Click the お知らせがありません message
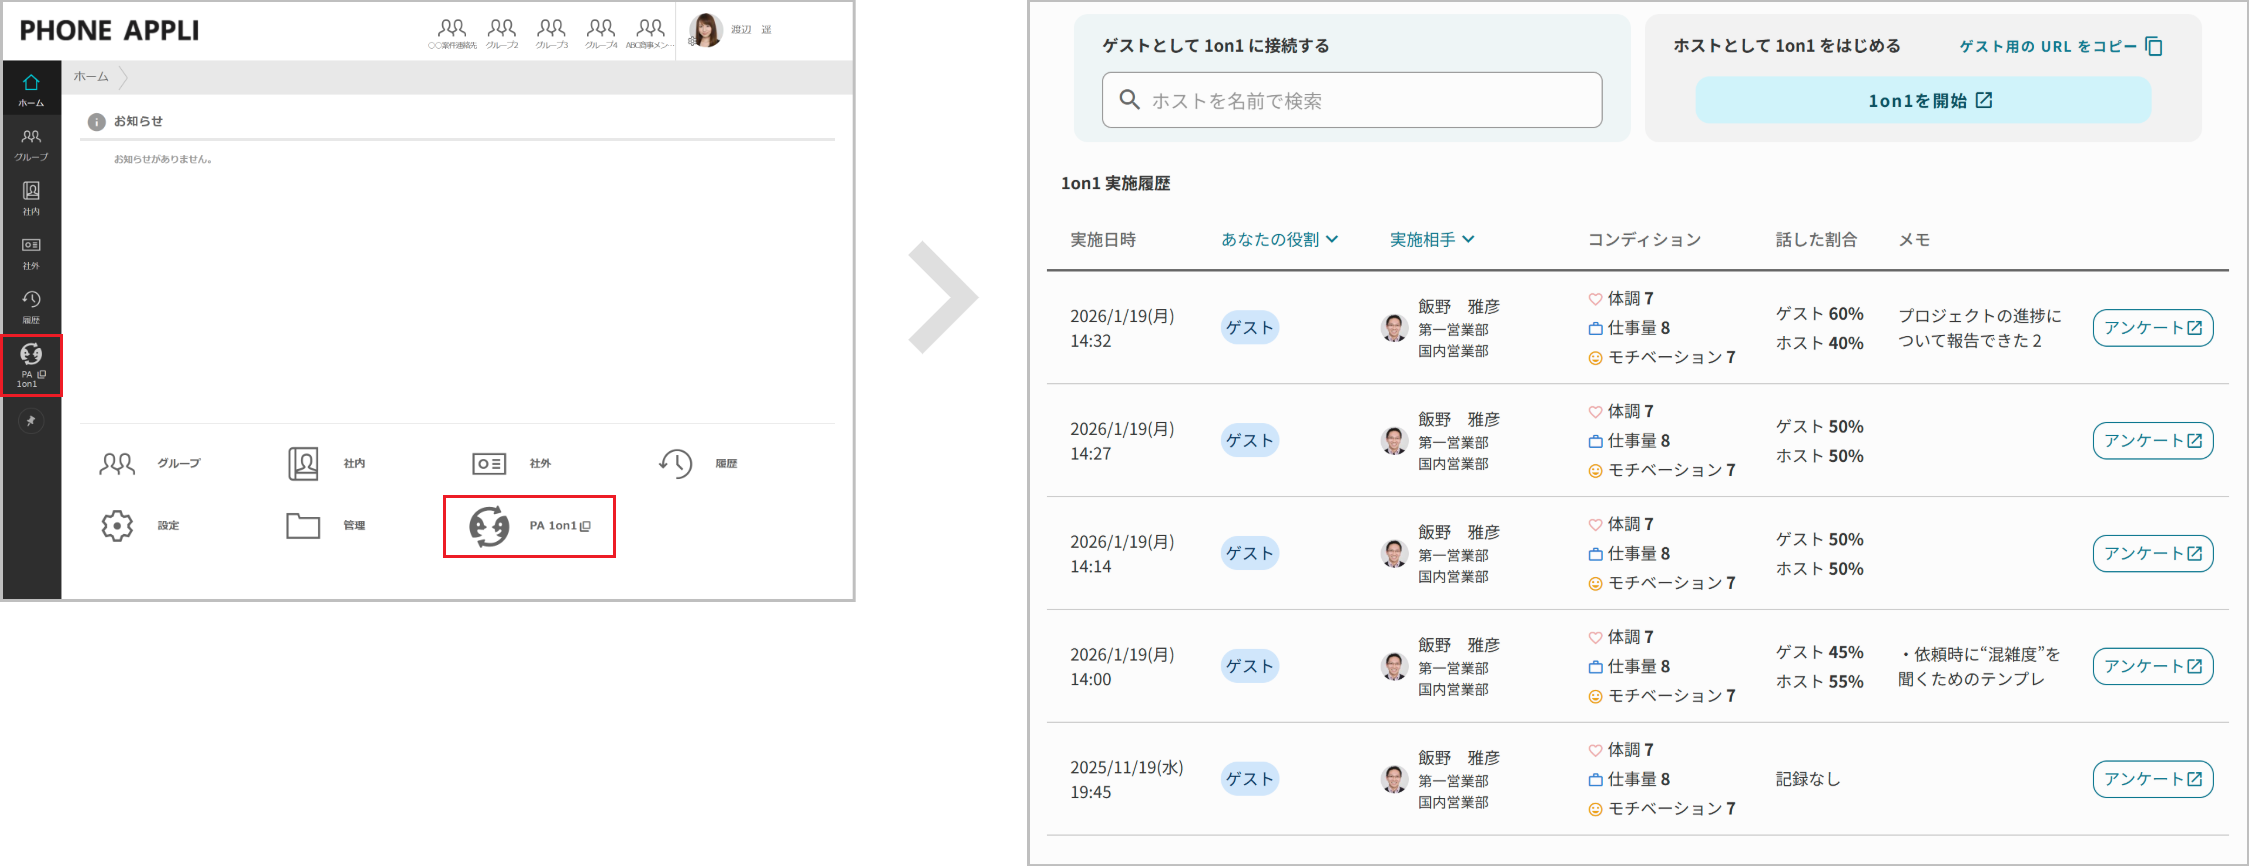2249x866 pixels. 163,159
